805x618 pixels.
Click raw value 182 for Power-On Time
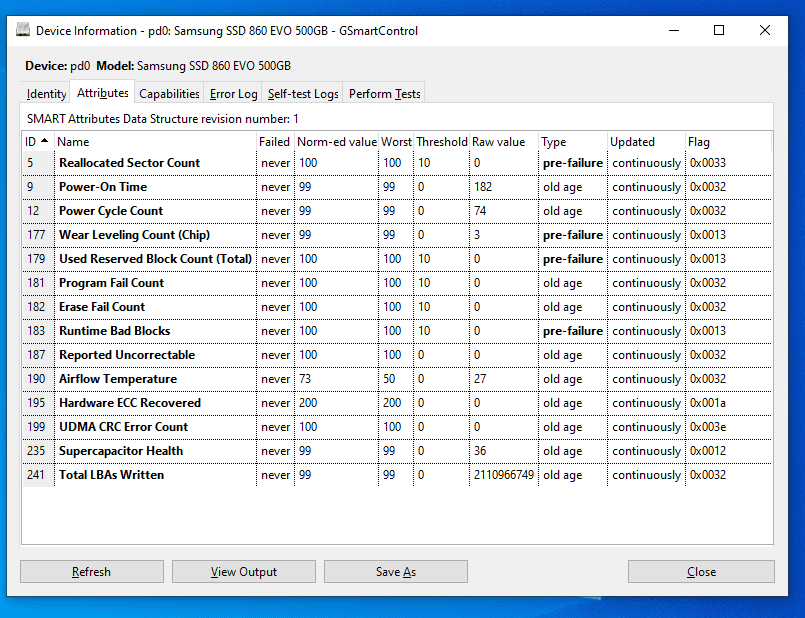tap(483, 187)
